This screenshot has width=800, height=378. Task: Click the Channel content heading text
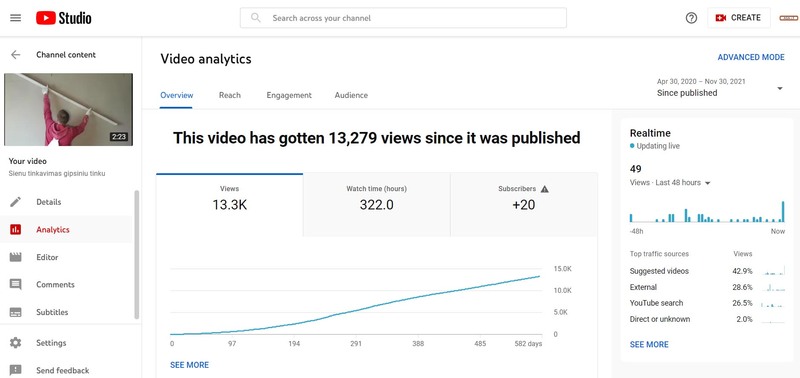click(x=66, y=55)
